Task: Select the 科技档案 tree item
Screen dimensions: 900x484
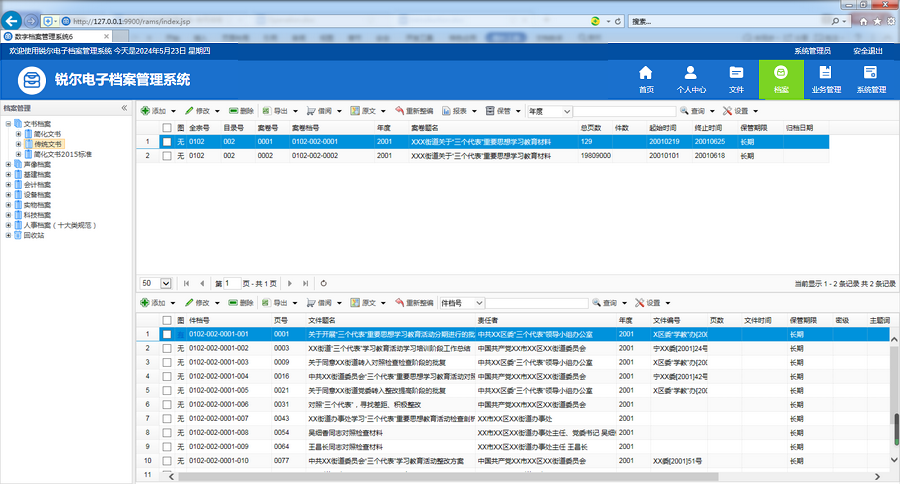Action: (x=37, y=215)
